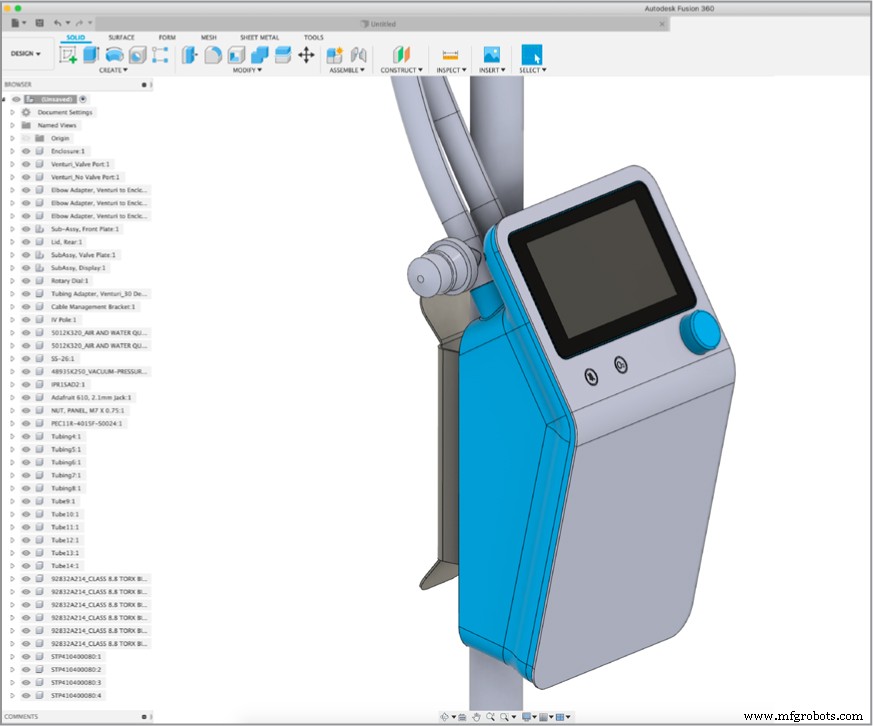Select the Pan tool at screen bottom
The width and height of the screenshot is (873, 726).
(476, 716)
